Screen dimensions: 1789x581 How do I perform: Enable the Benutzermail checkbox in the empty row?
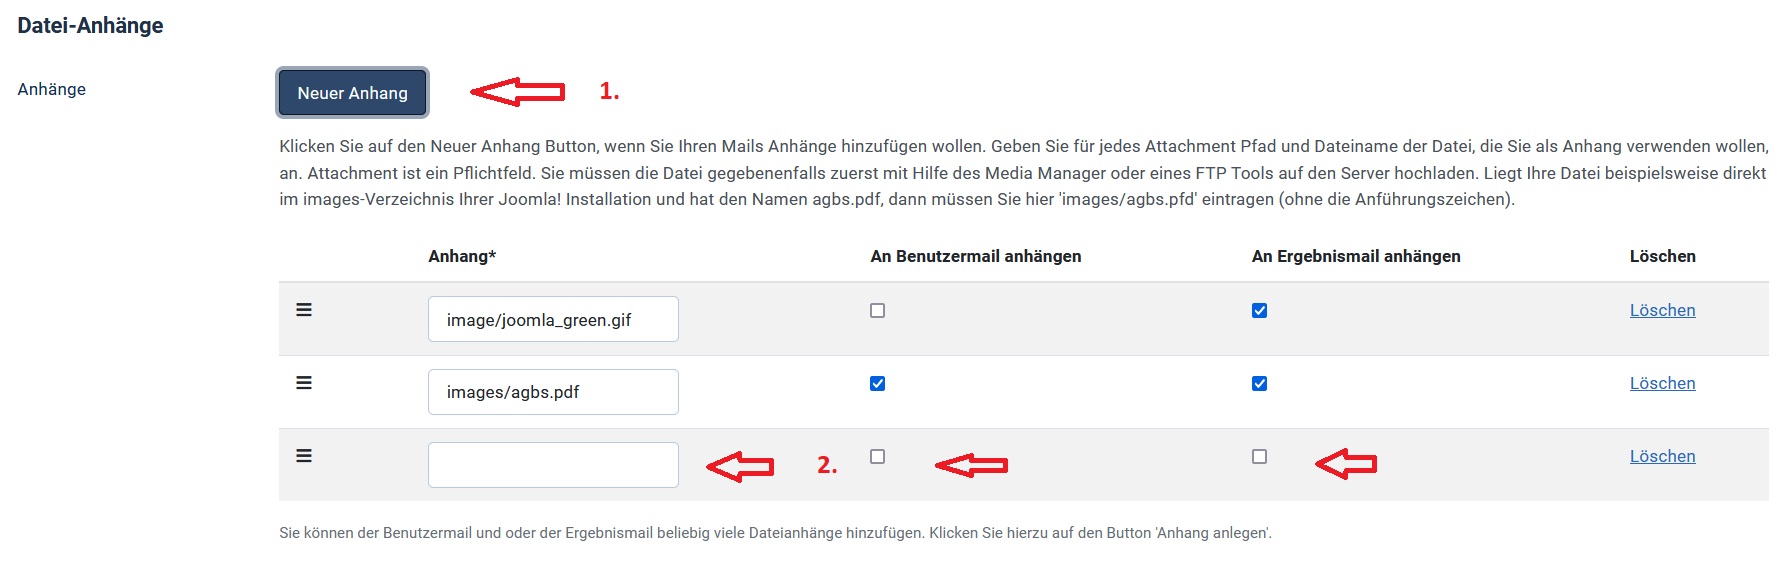[x=878, y=456]
